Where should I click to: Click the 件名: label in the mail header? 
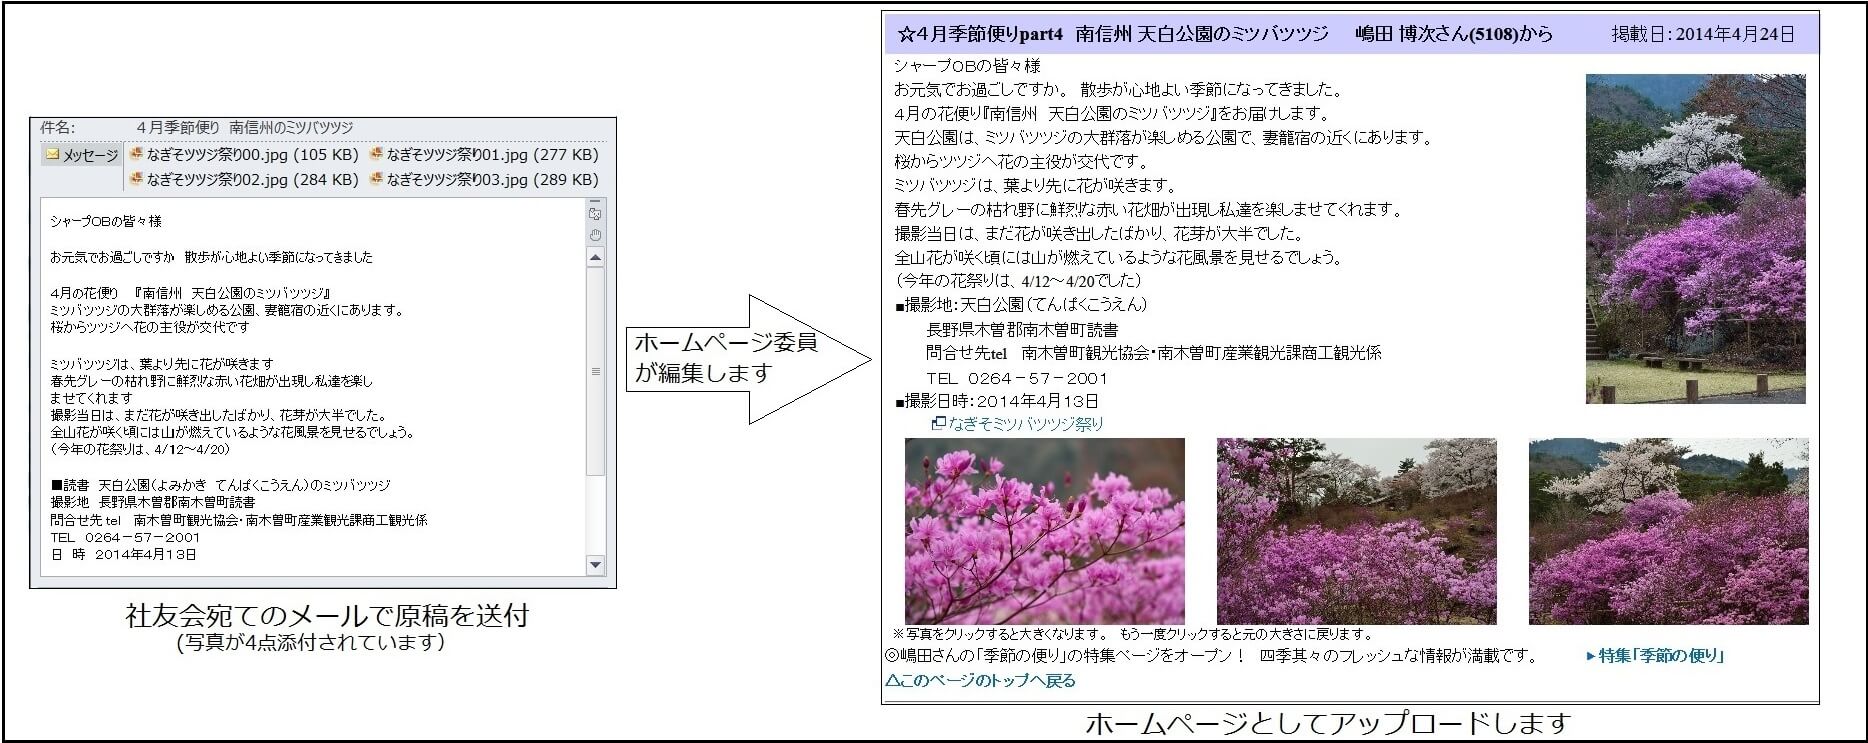click(58, 128)
